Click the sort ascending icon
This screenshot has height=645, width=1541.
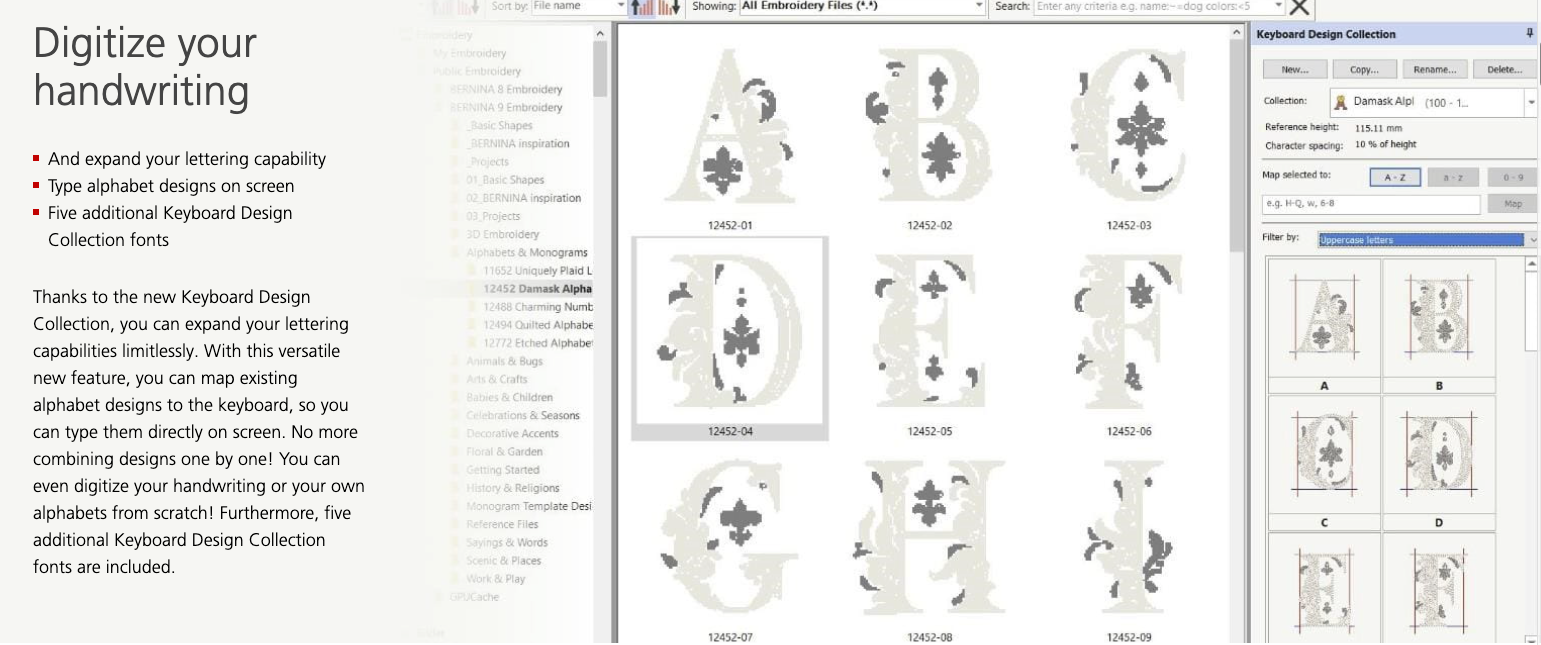pos(642,7)
